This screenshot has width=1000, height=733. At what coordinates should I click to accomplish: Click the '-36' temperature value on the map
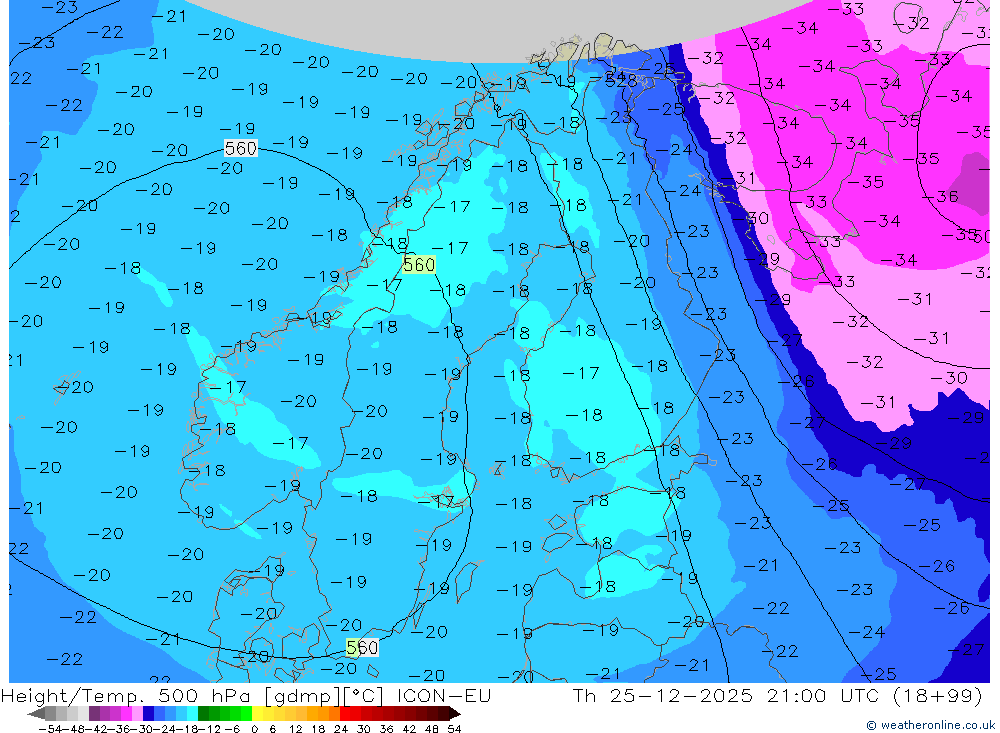tap(941, 196)
